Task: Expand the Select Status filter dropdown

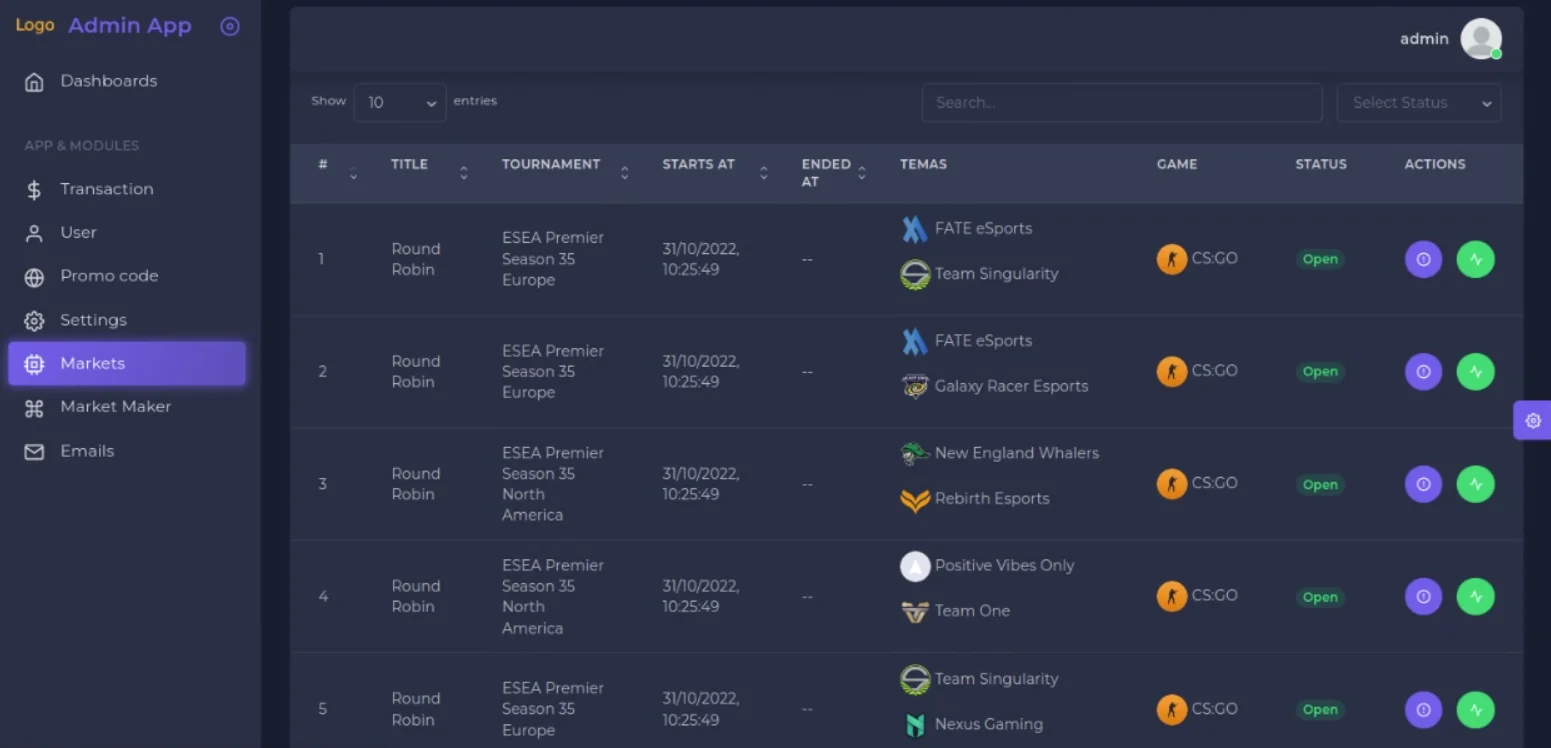Action: coord(1418,102)
